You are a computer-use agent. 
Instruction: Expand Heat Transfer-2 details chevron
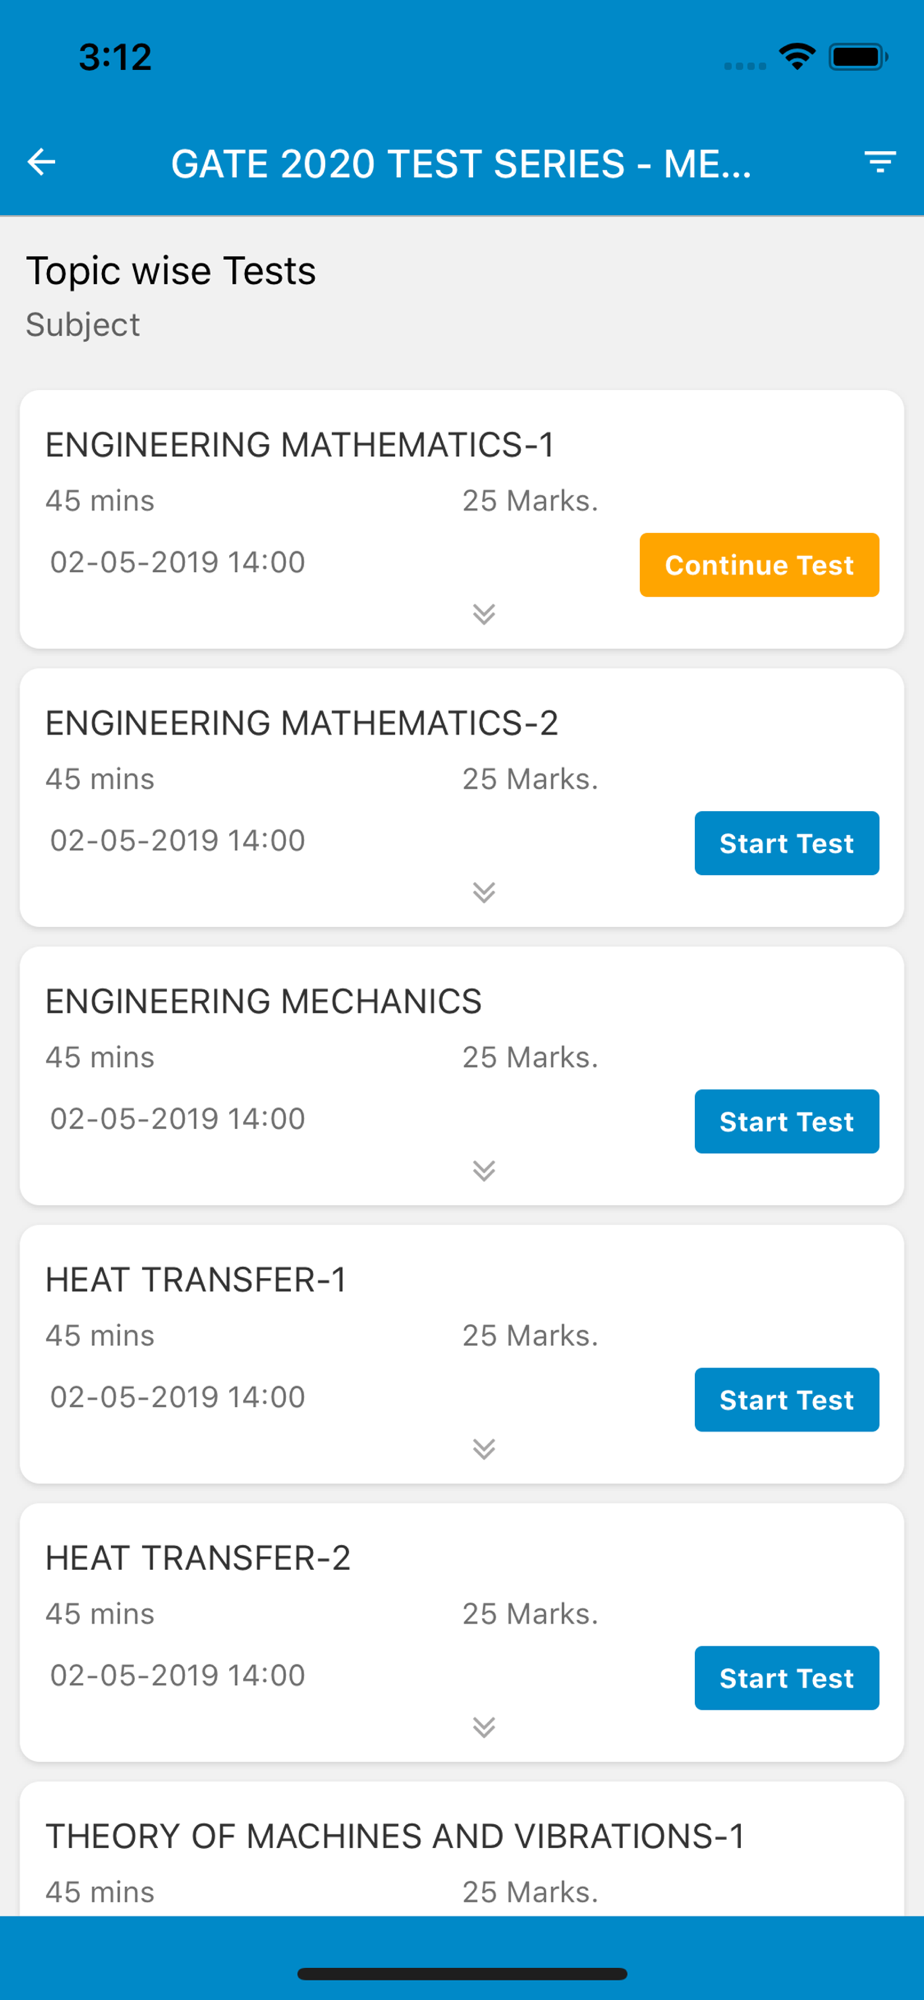484,1726
